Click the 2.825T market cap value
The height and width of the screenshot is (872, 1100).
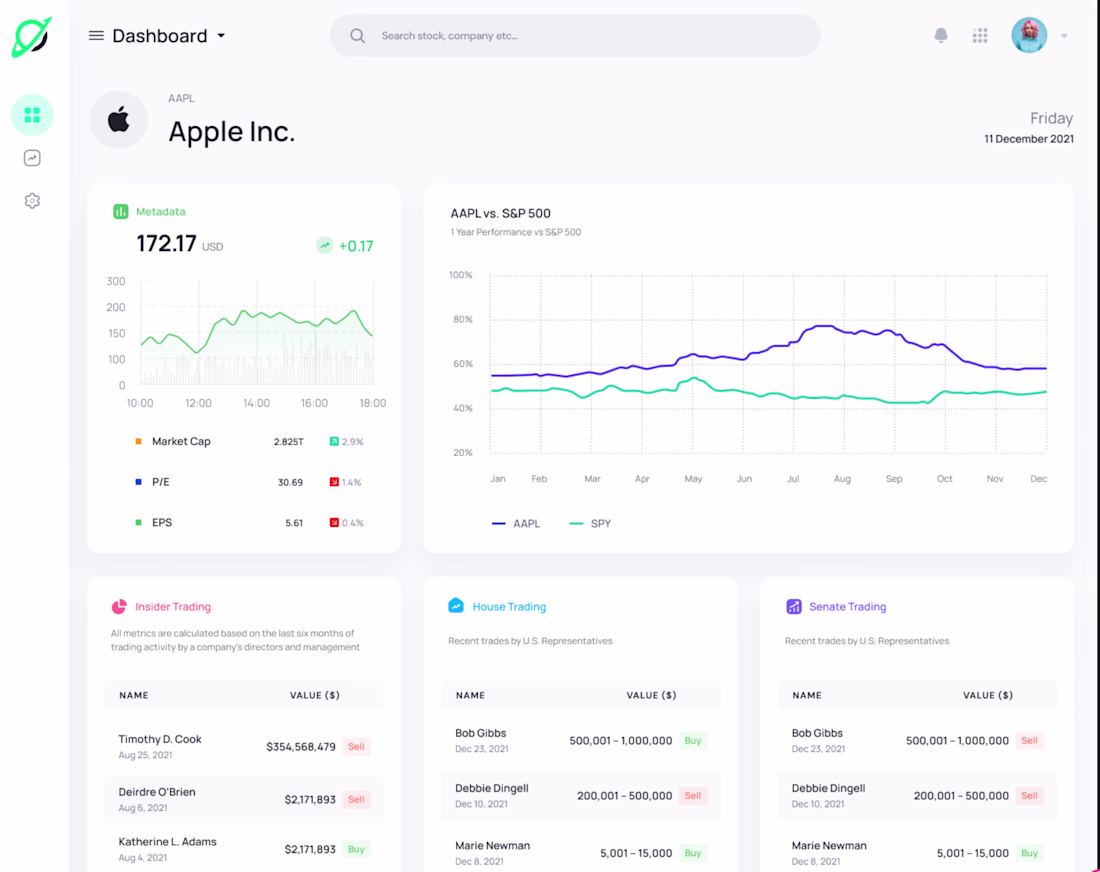point(289,442)
